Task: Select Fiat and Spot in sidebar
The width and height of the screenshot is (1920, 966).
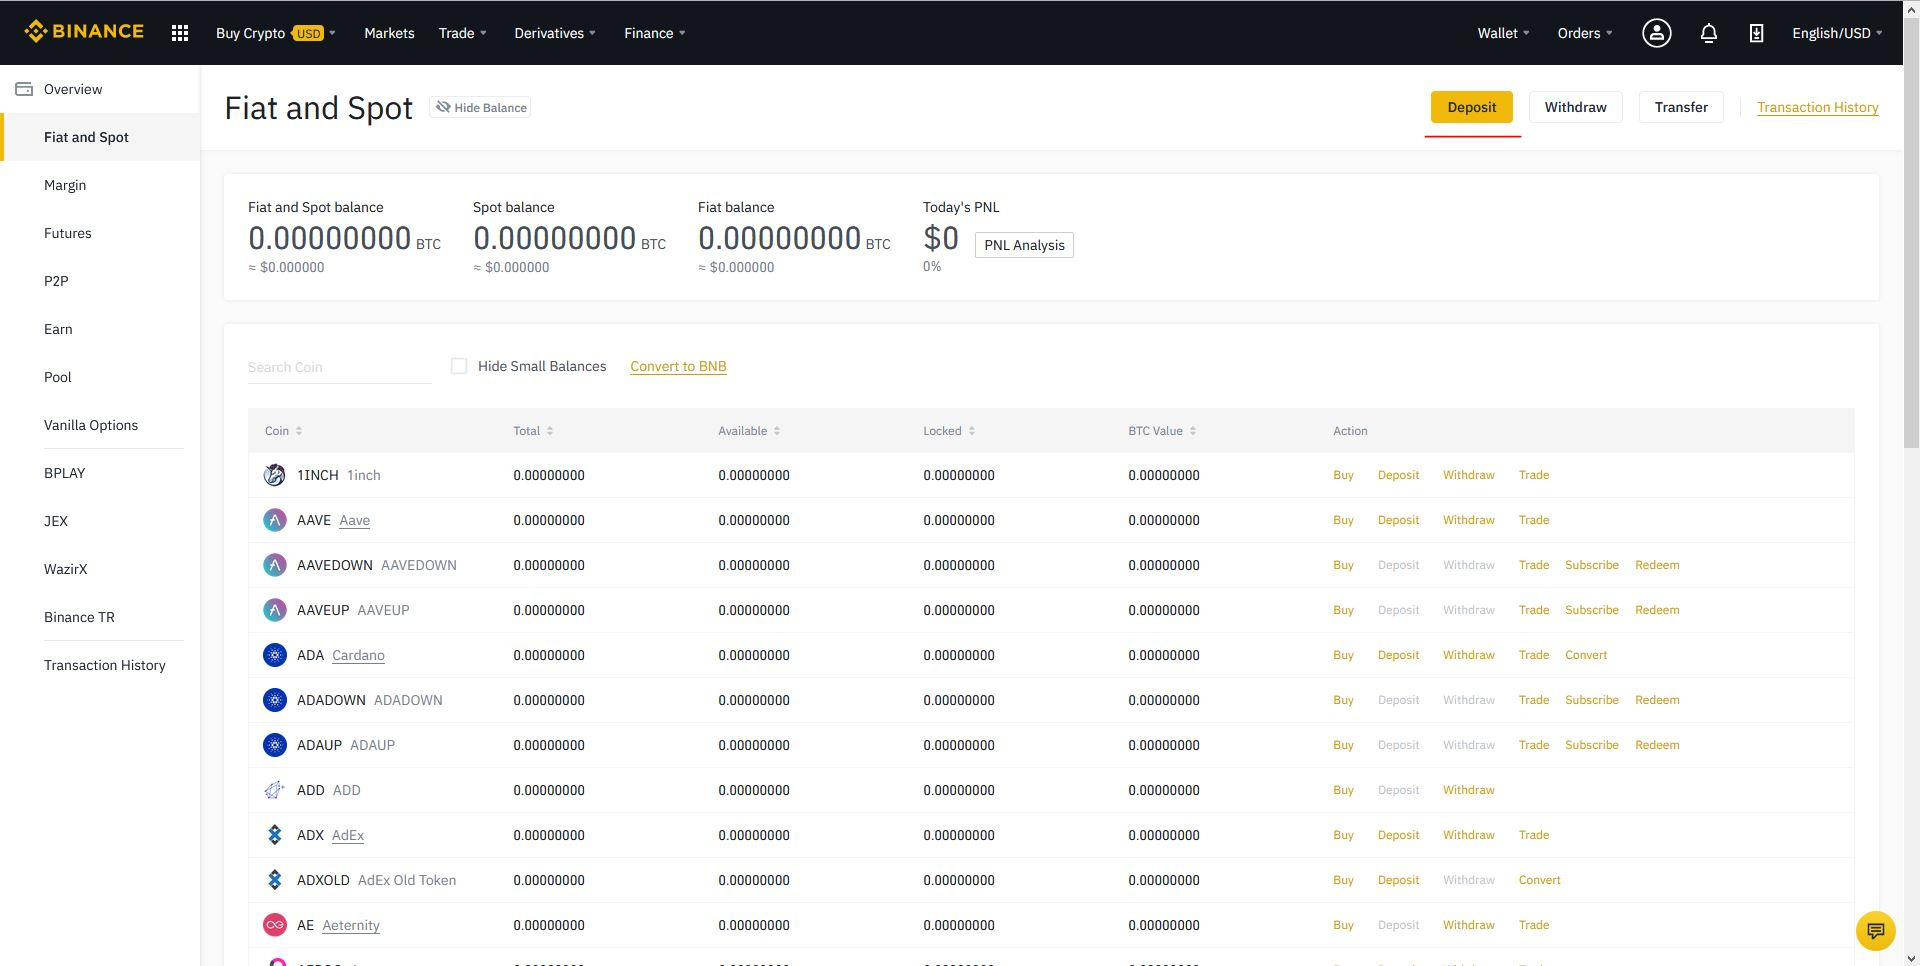Action: pos(100,137)
